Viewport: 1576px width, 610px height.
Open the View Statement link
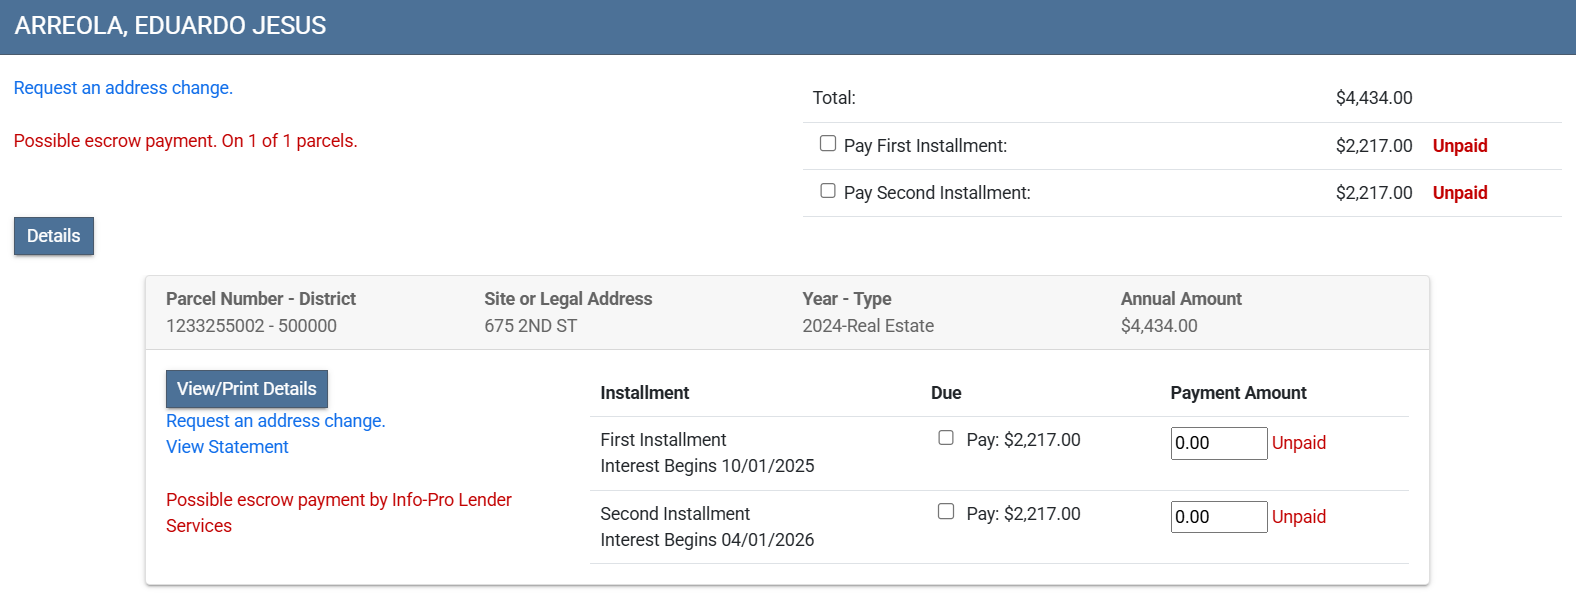point(227,447)
